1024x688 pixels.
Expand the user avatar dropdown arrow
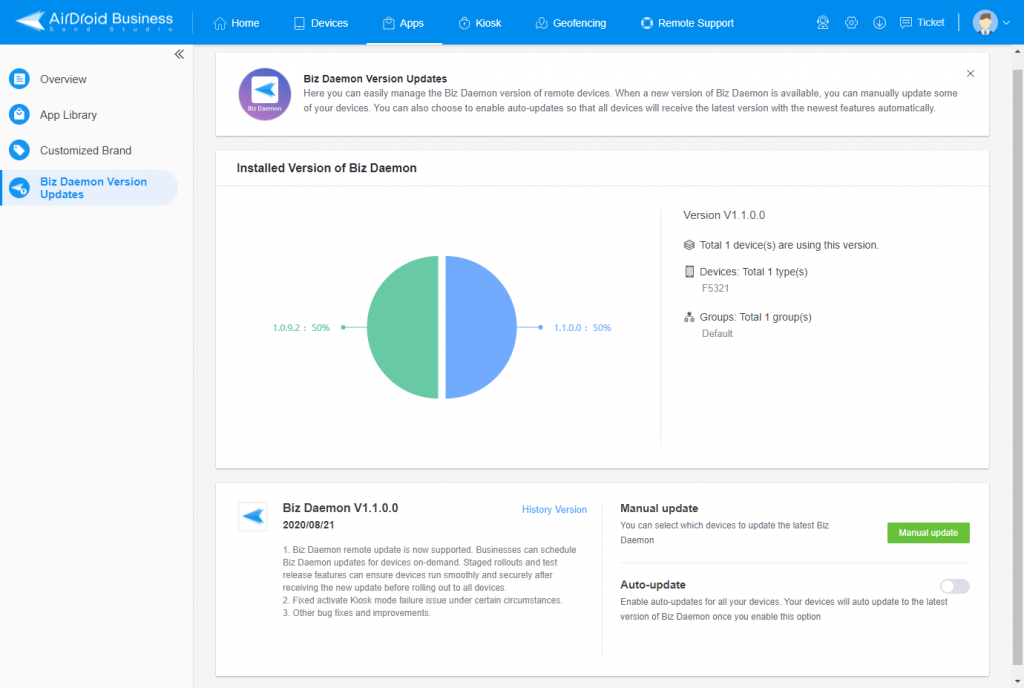click(1006, 23)
